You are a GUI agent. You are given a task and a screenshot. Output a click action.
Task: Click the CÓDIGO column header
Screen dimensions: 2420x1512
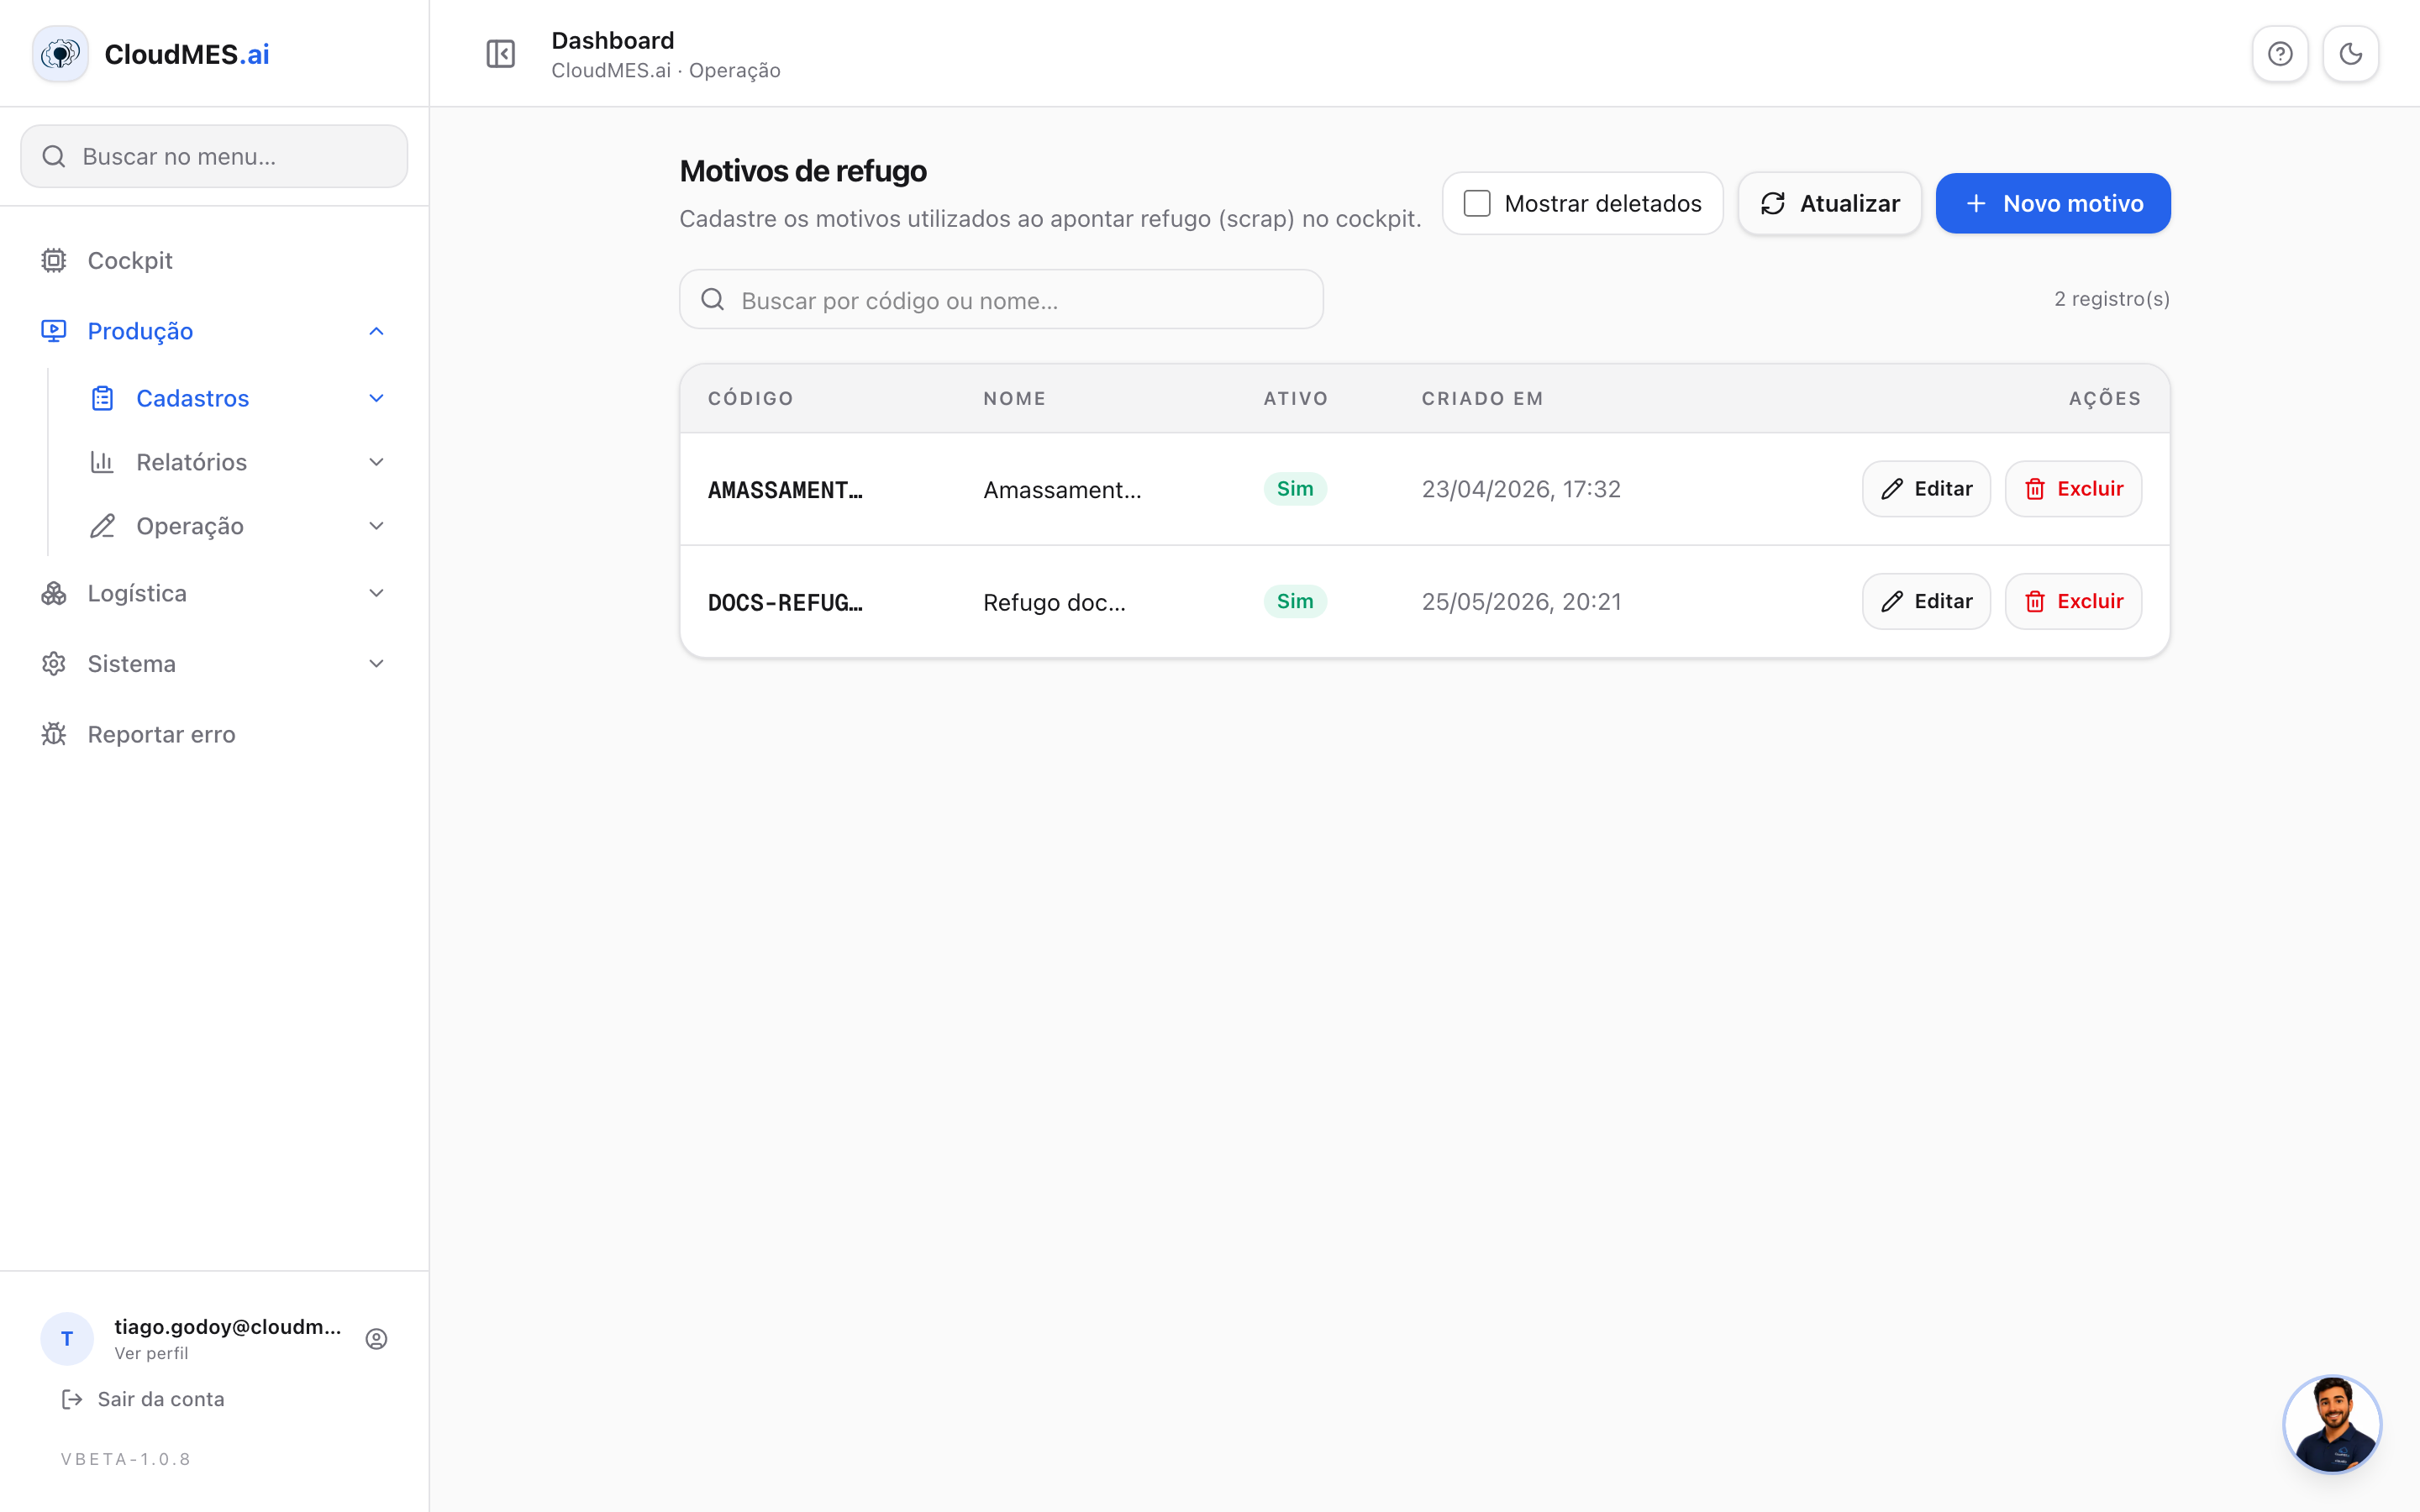click(x=751, y=398)
